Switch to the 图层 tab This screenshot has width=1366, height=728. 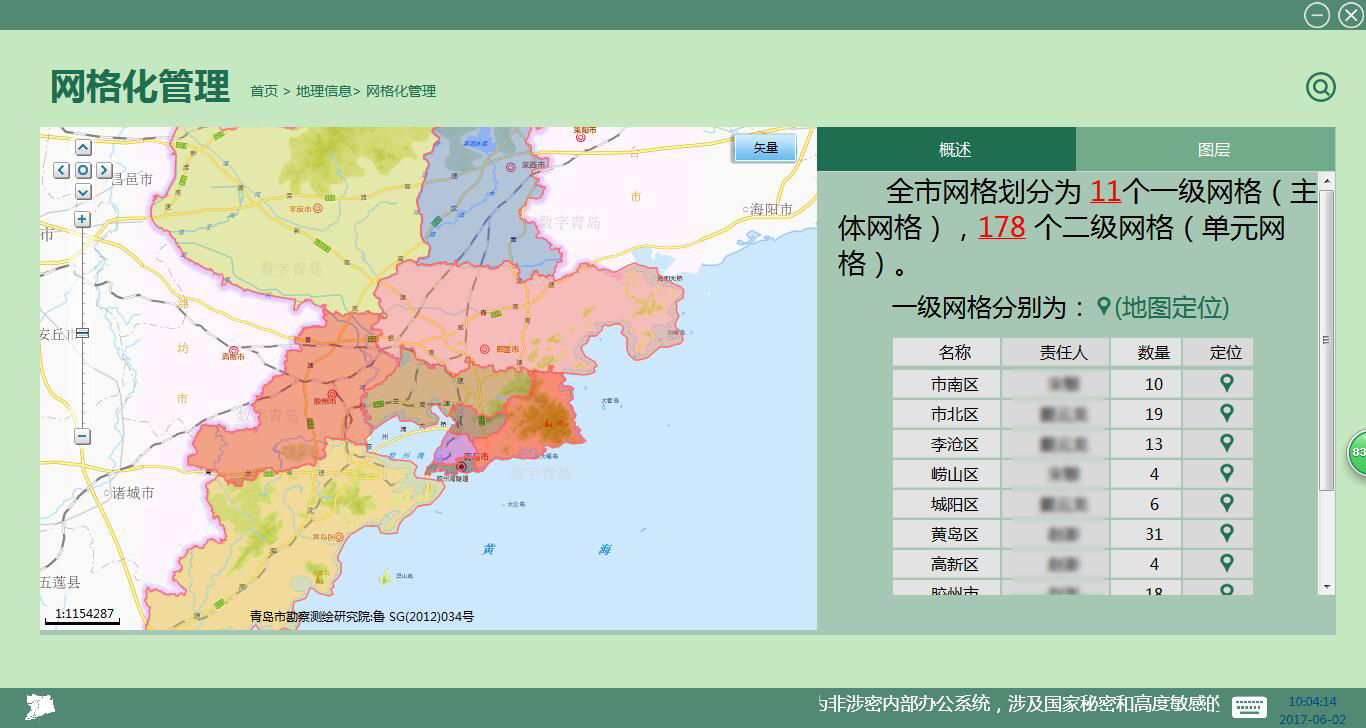[x=1213, y=150]
